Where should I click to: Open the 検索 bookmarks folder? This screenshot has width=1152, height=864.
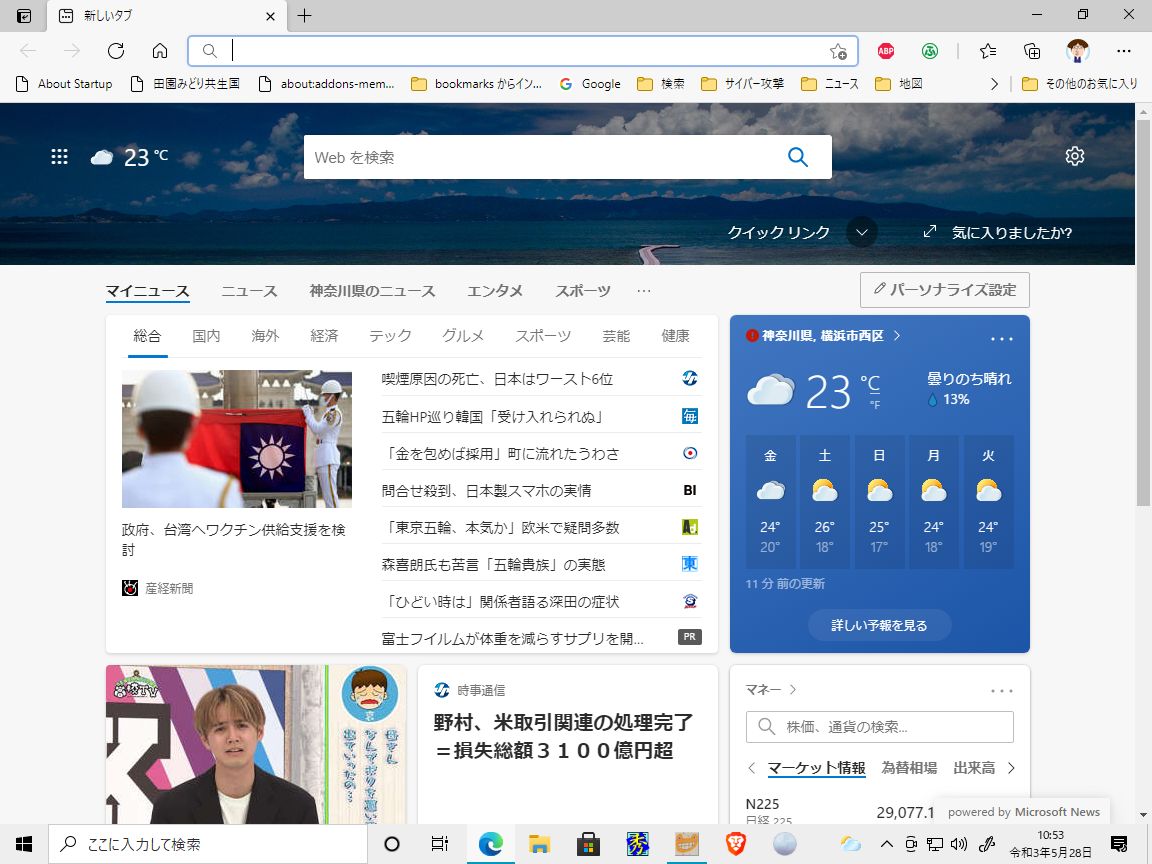661,84
